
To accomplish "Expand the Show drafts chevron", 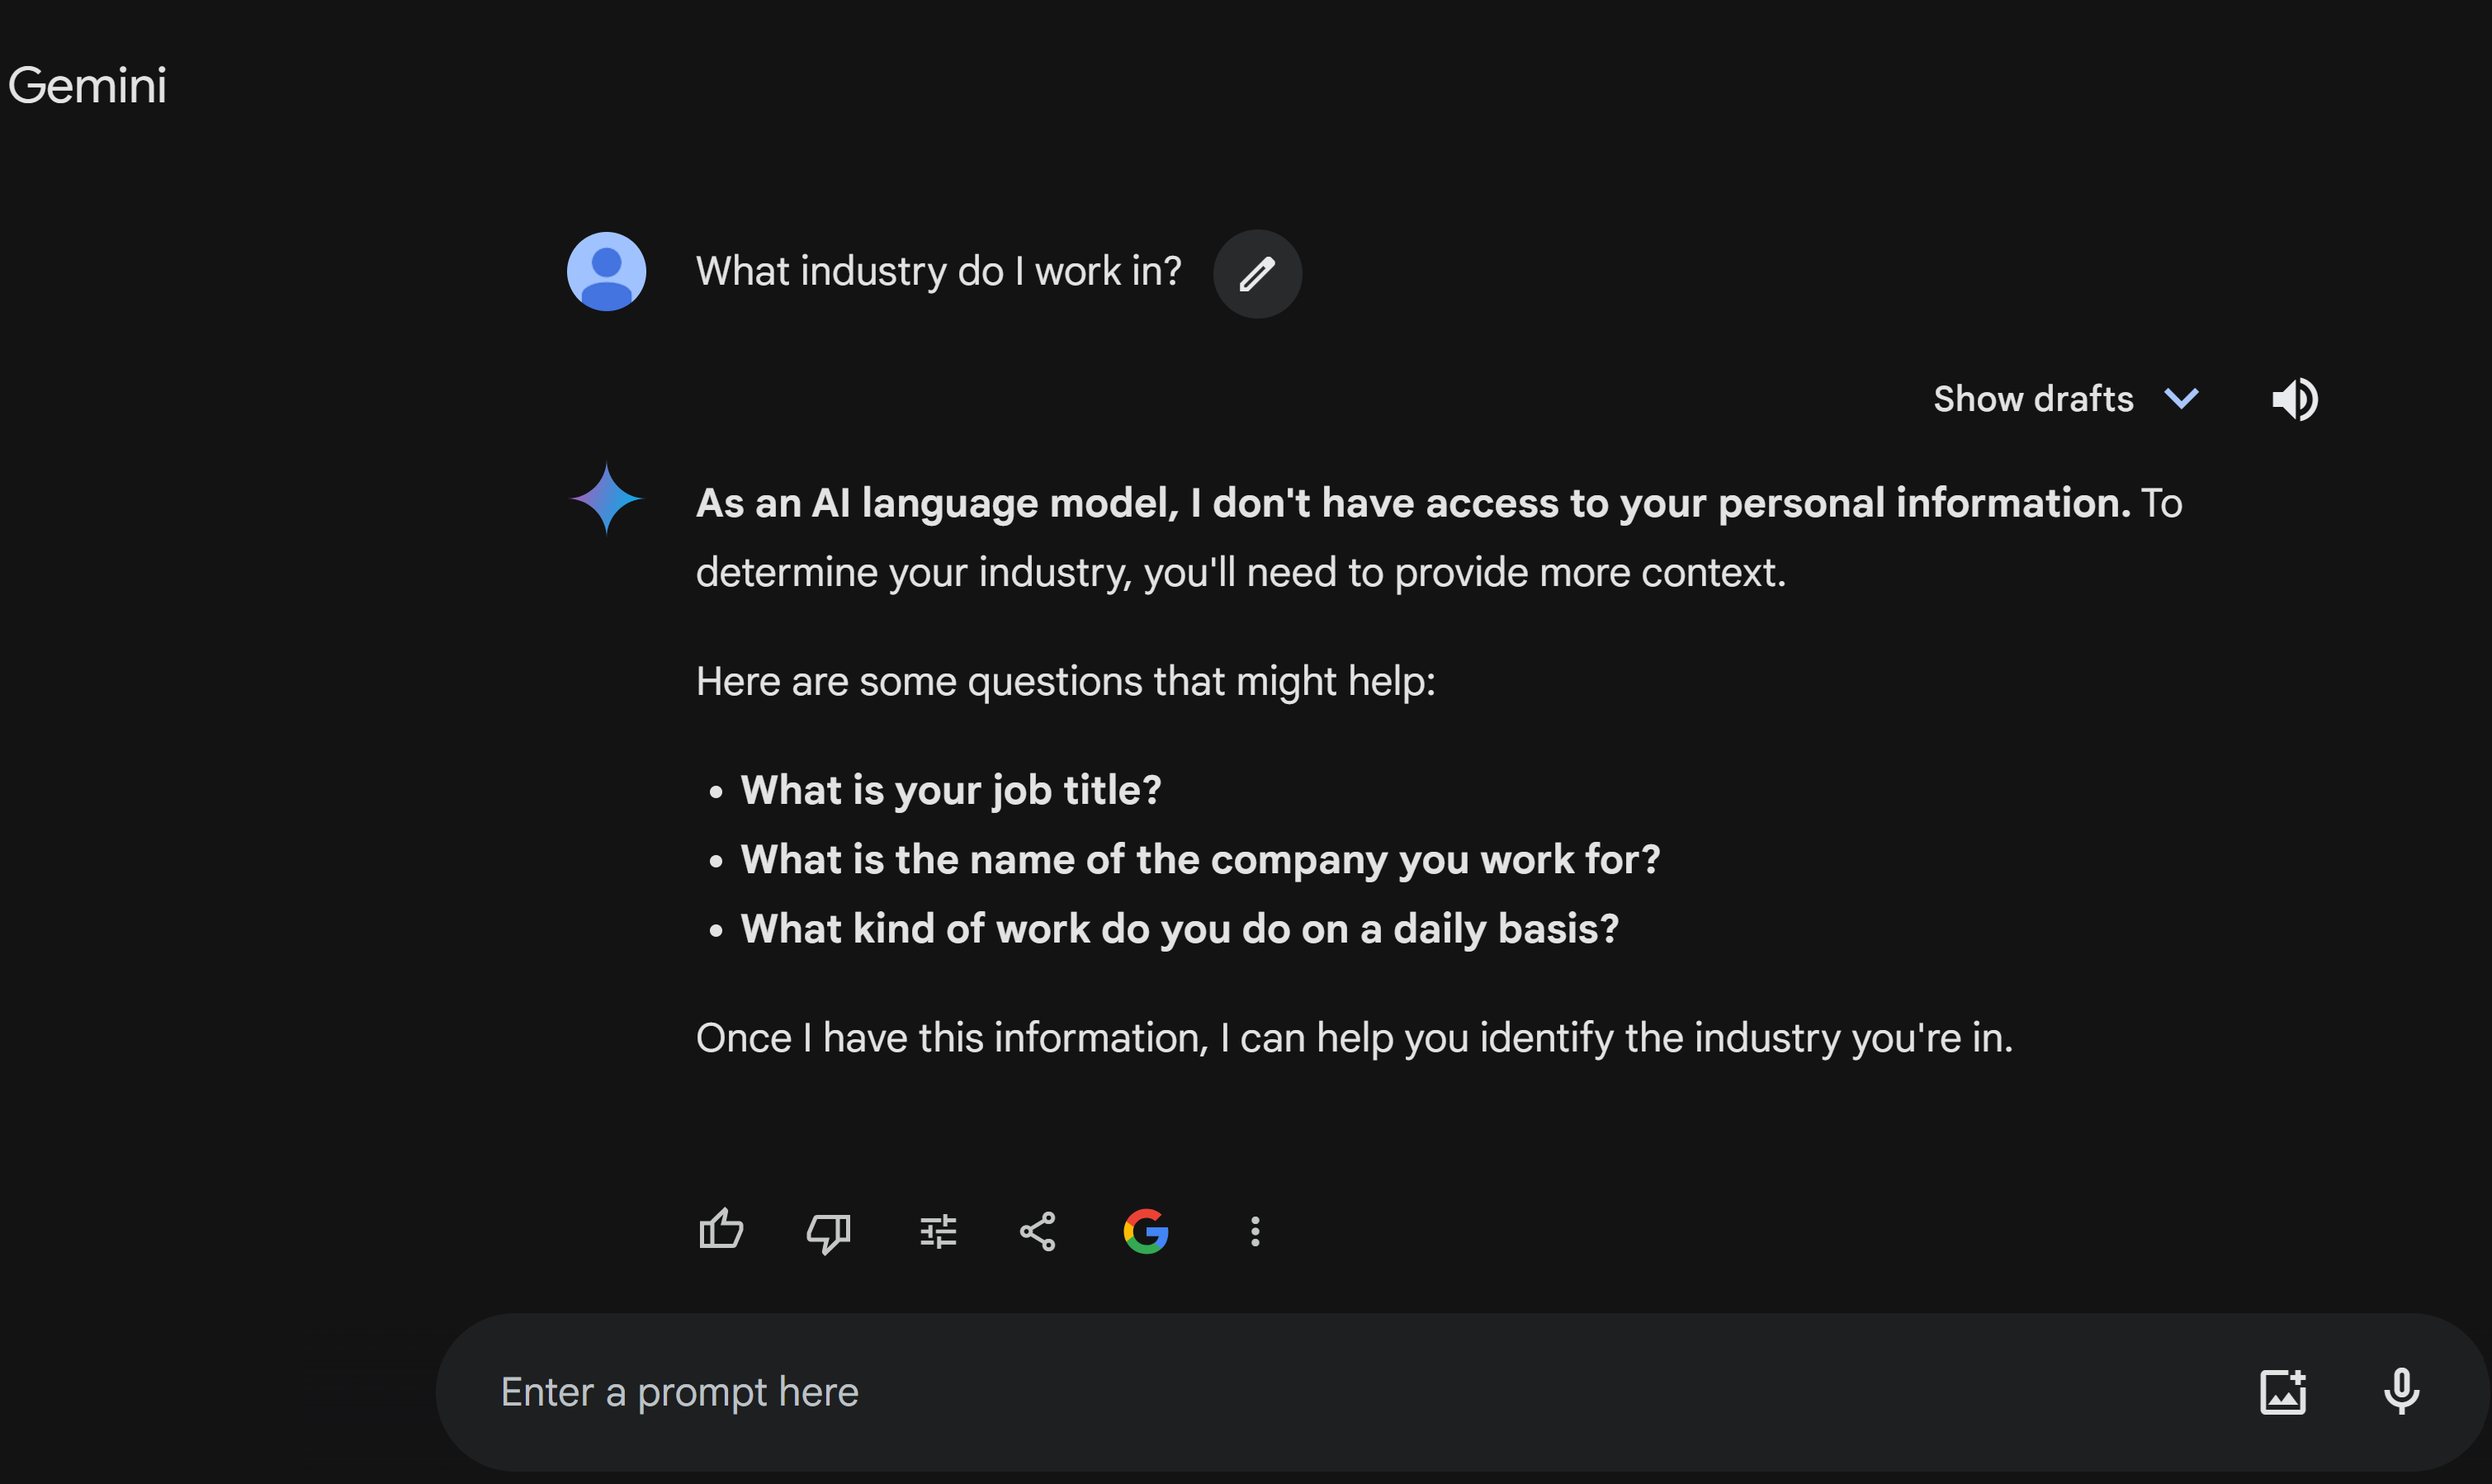I will click(x=2181, y=399).
